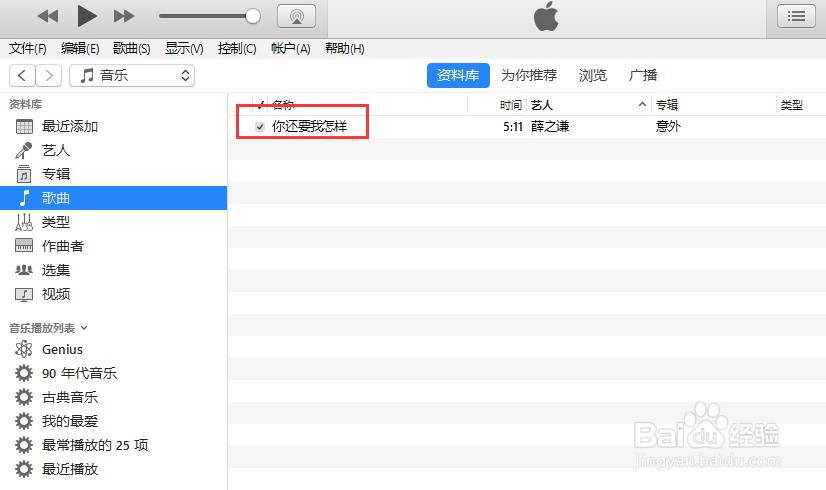The height and width of the screenshot is (490, 826).
Task: Open the 最近播放 smart playlist
Action: pos(113,469)
